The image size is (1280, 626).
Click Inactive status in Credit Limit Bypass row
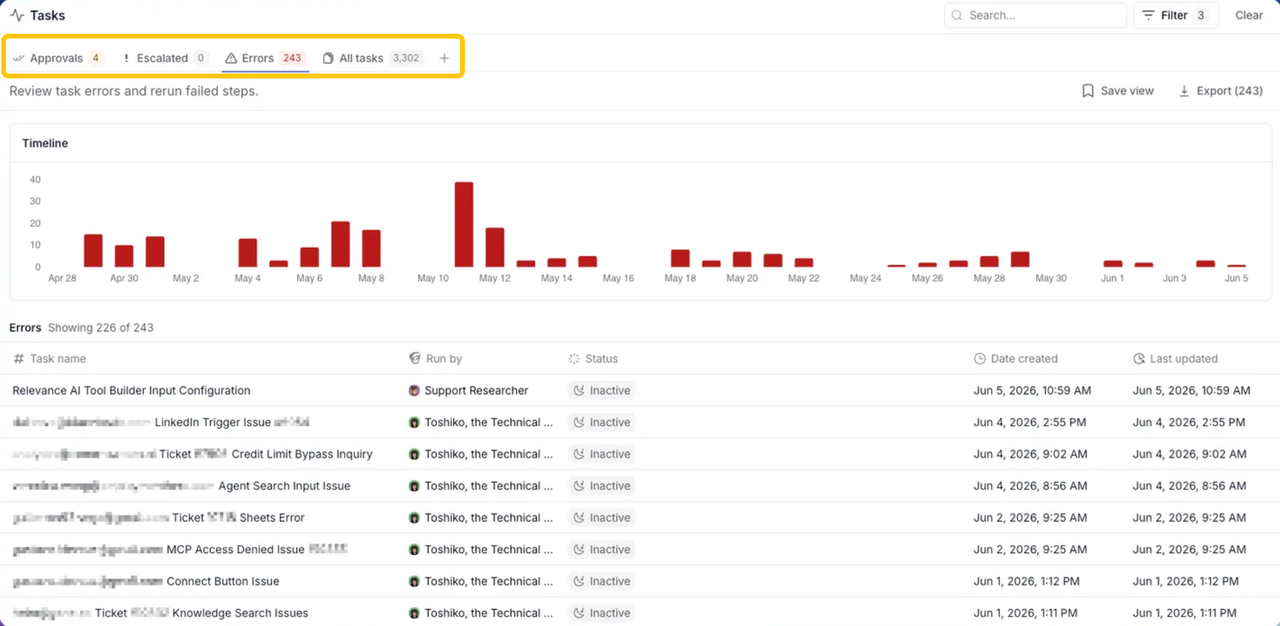pyautogui.click(x=602, y=454)
